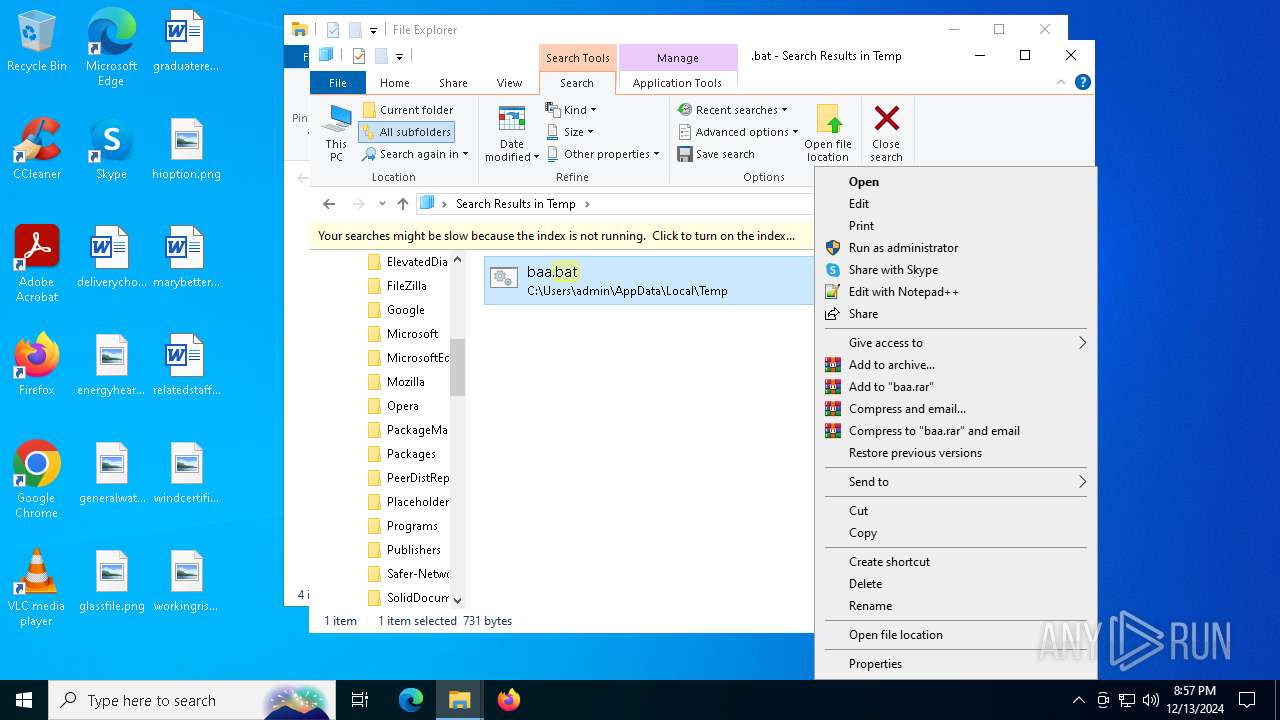Screen dimensions: 1280x720
Task: Expand Send to submenu
Action: (x=955, y=482)
